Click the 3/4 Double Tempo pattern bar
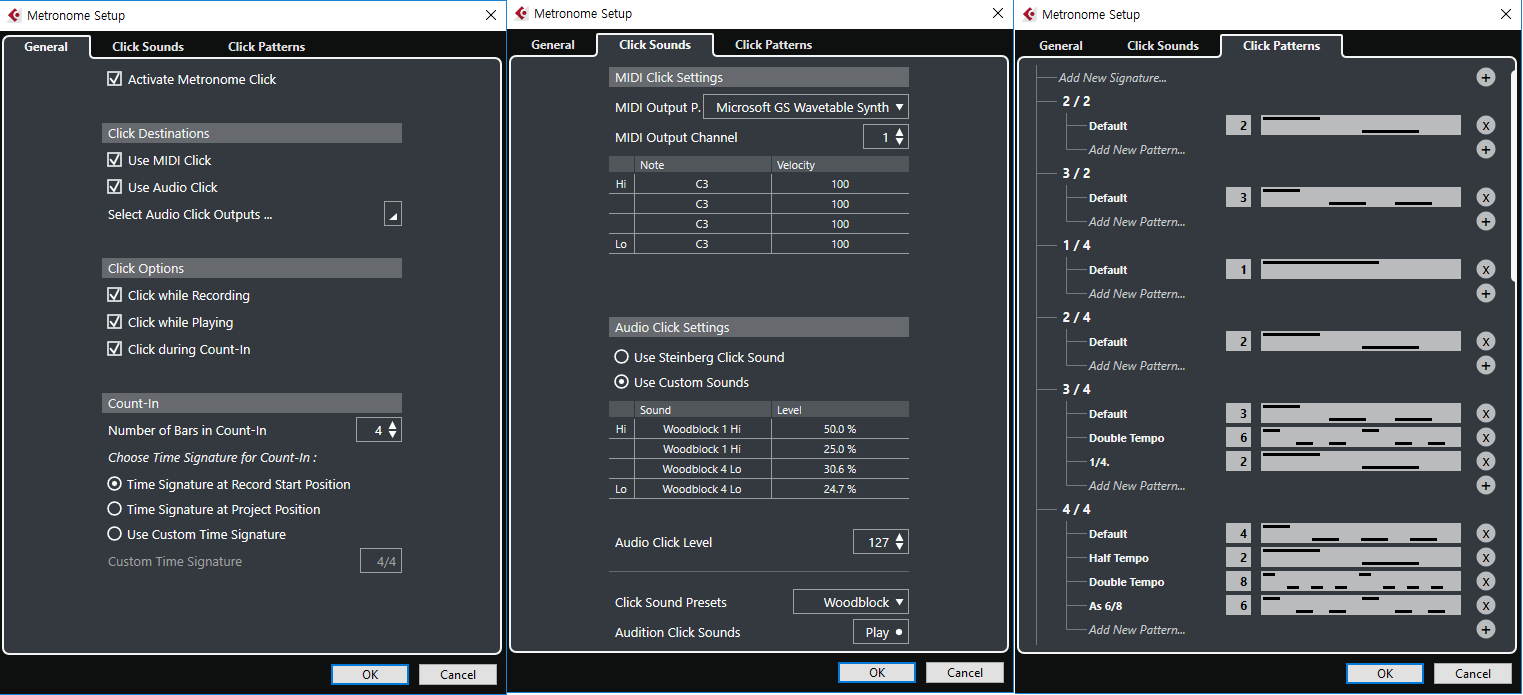 pyautogui.click(x=1360, y=438)
